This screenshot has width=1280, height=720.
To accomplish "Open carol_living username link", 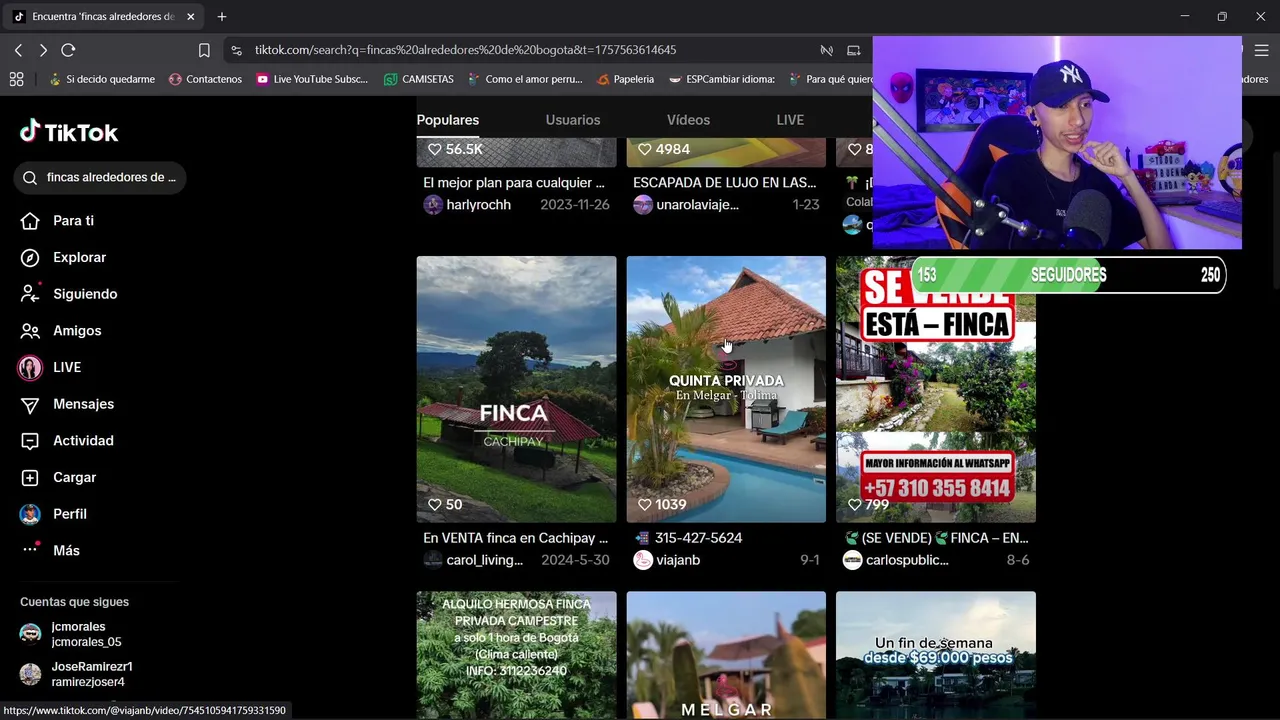I will pyautogui.click(x=485, y=560).
